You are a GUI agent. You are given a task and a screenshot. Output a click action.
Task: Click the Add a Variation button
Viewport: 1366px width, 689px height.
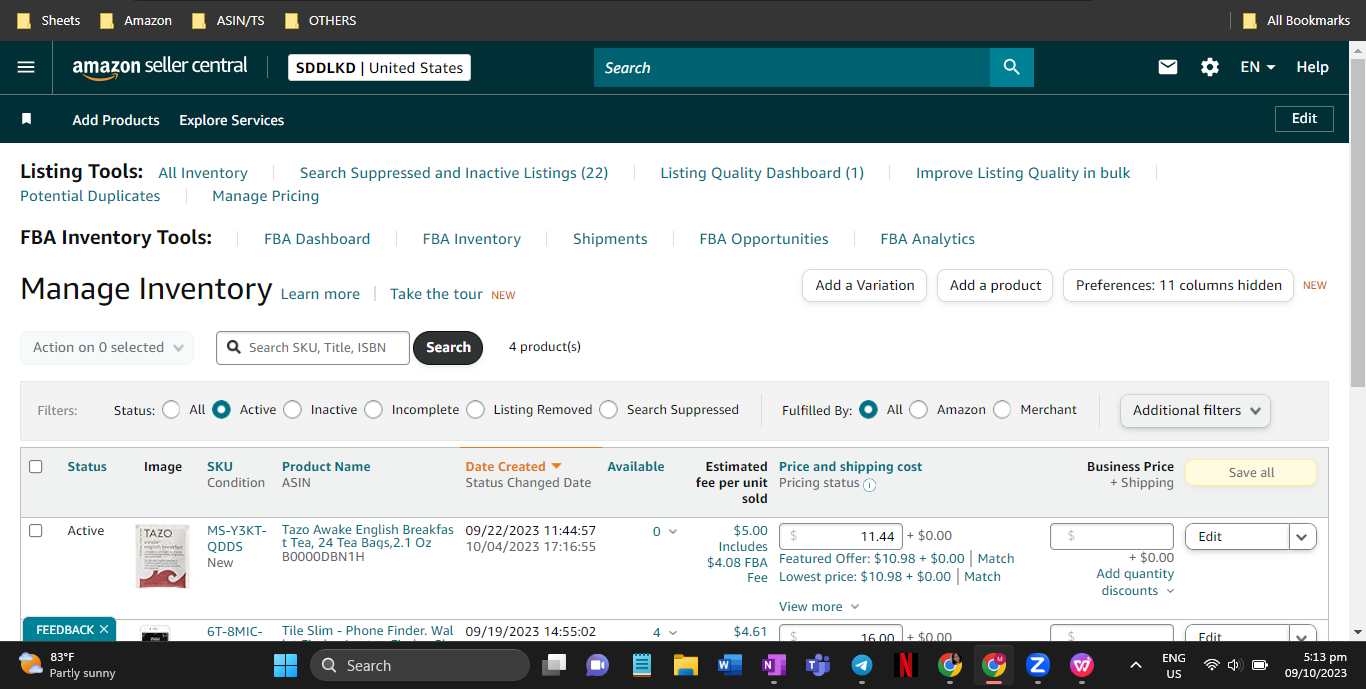865,285
